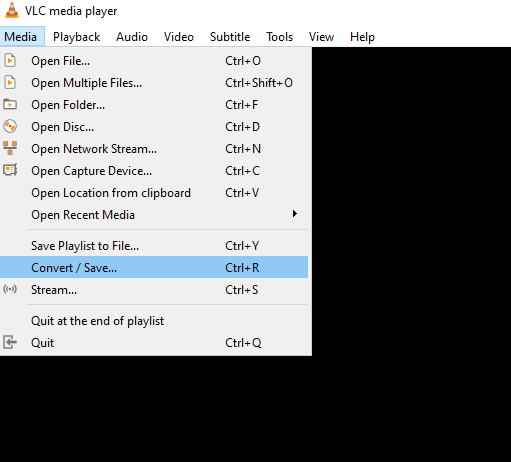Click the Open Network Stream icon

(10, 148)
